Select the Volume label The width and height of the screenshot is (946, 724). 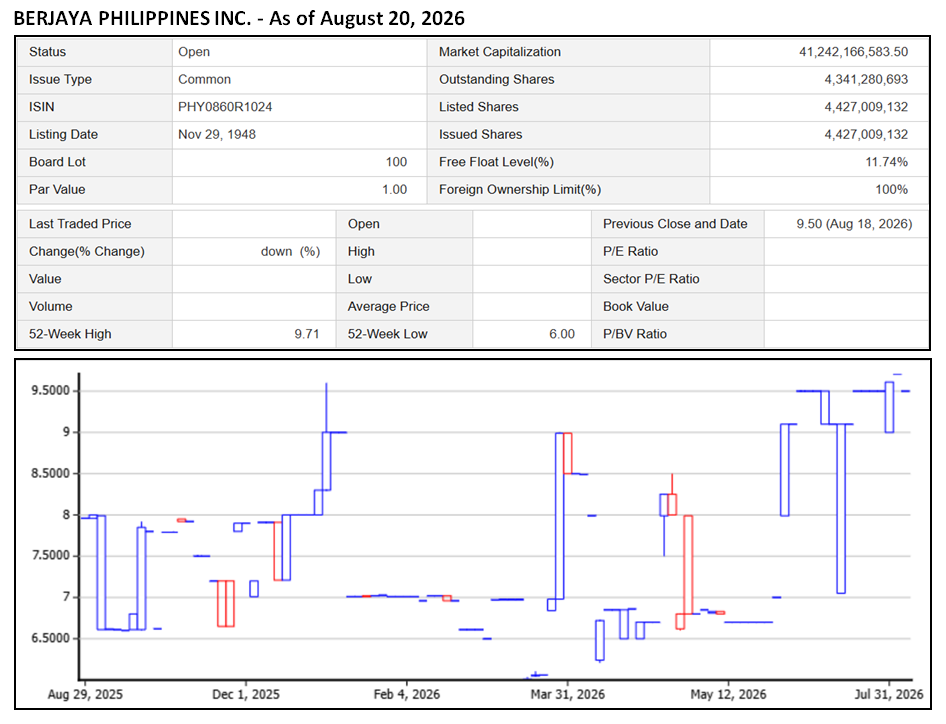pos(50,306)
